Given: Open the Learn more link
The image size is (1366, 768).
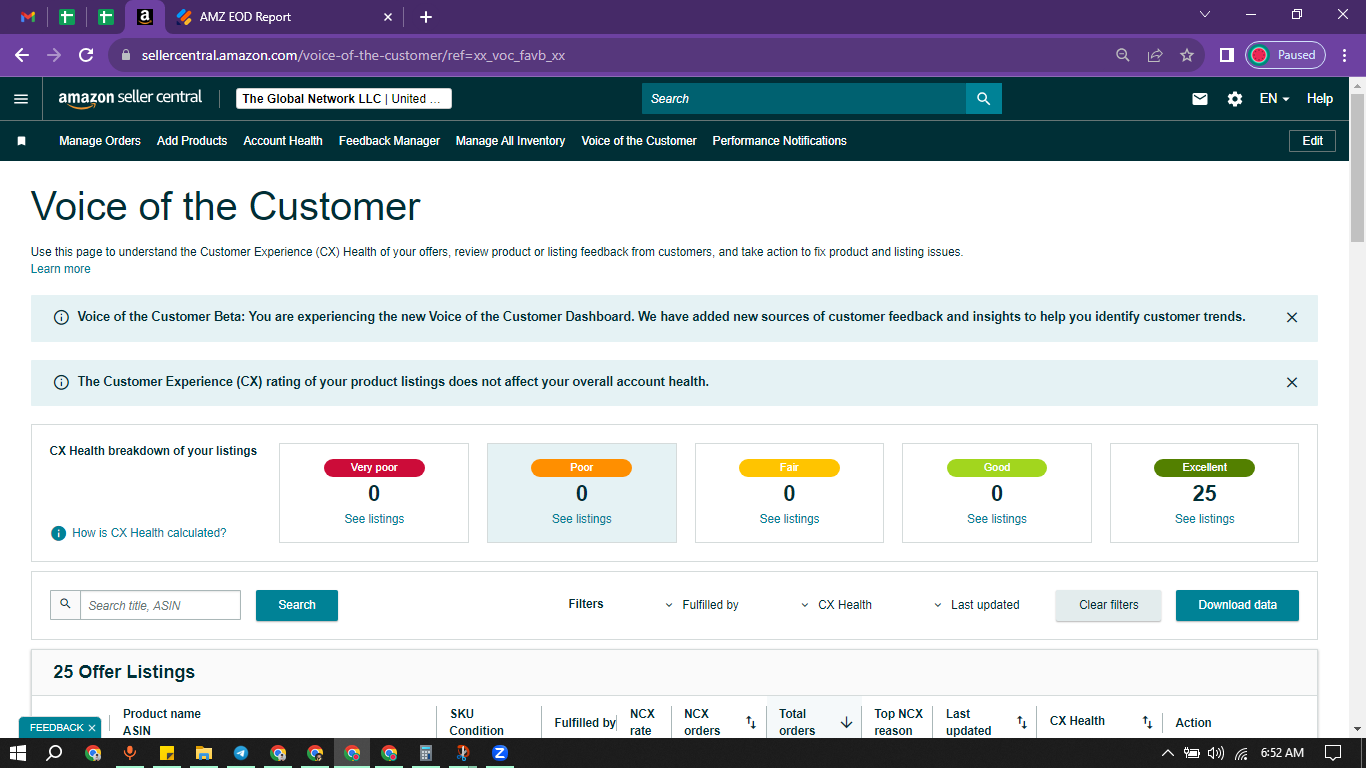Looking at the screenshot, I should 61,269.
